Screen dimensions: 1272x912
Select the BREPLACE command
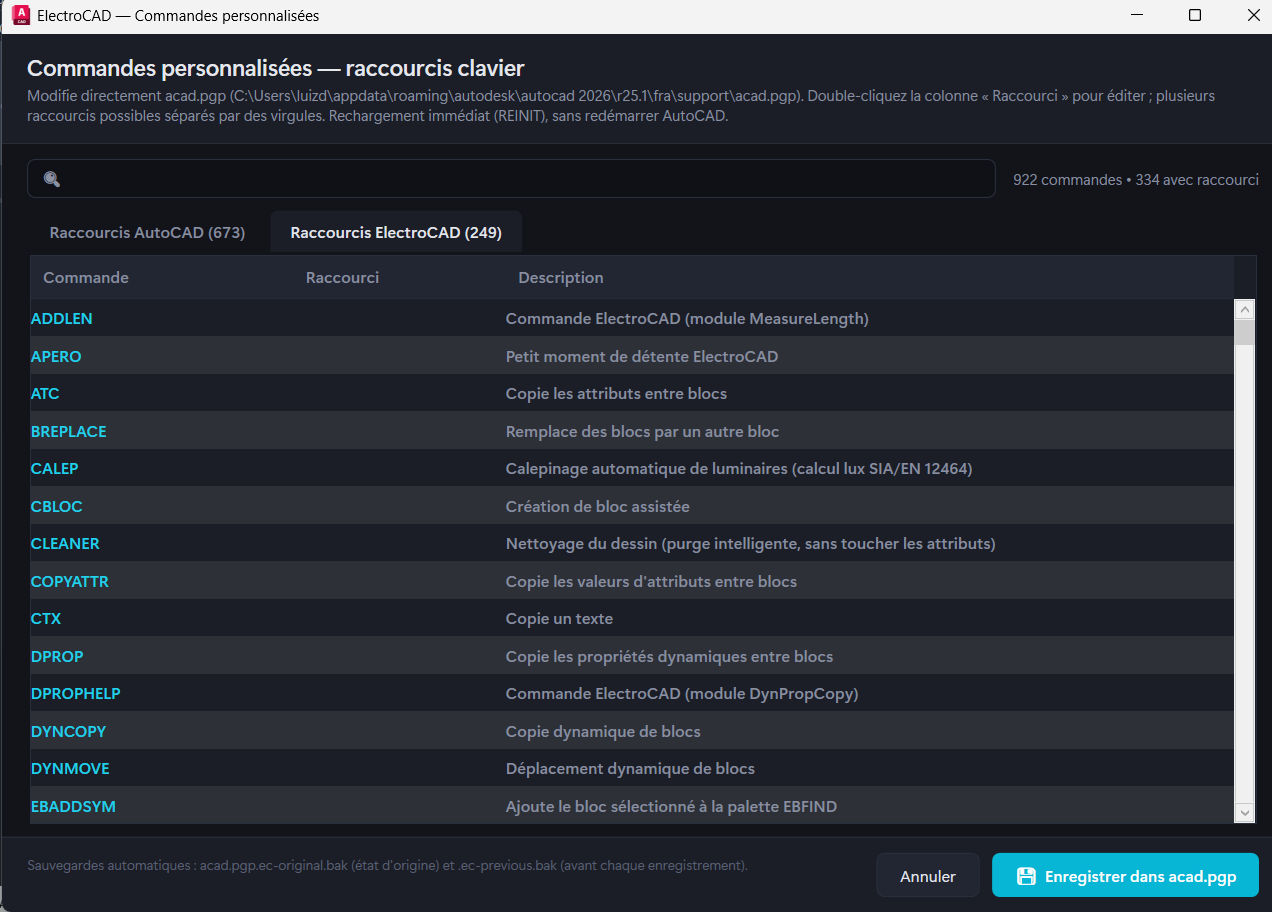(69, 431)
